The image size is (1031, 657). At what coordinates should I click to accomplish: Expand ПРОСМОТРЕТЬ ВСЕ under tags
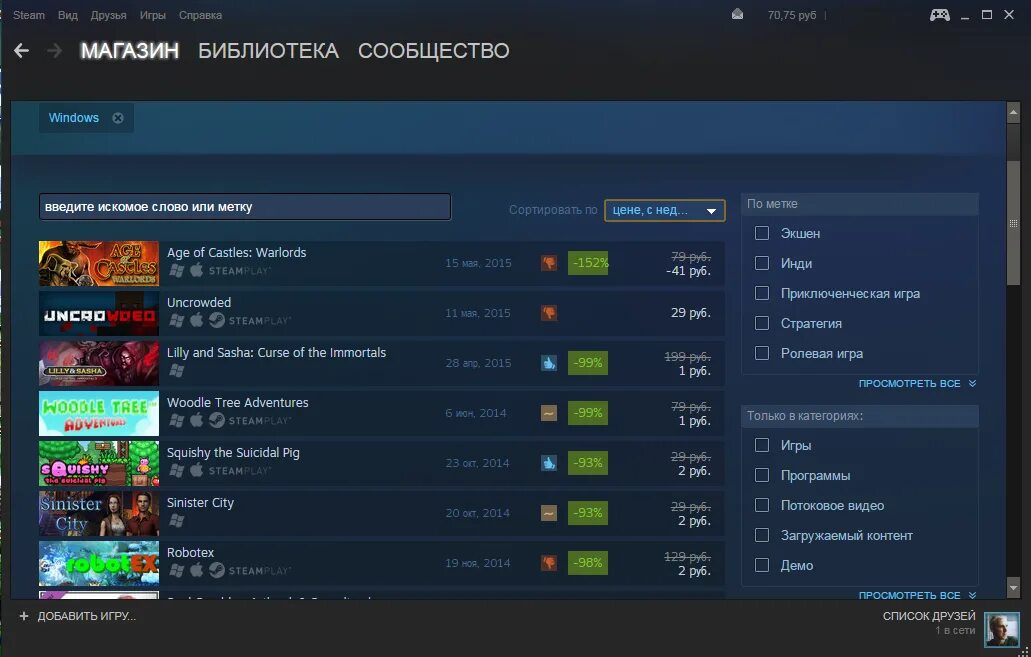(x=917, y=383)
